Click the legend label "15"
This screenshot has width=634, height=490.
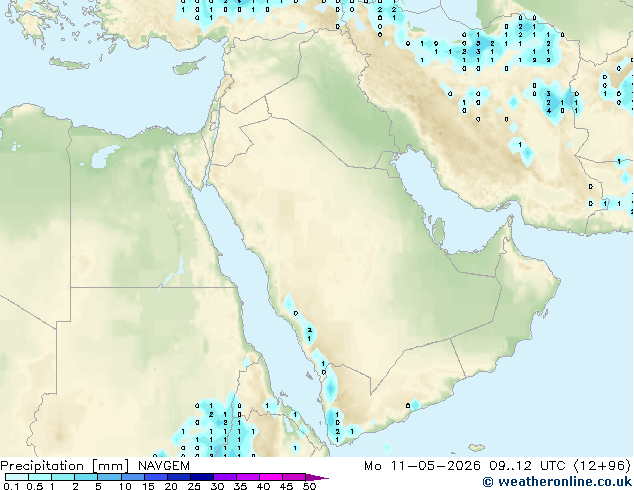147,486
